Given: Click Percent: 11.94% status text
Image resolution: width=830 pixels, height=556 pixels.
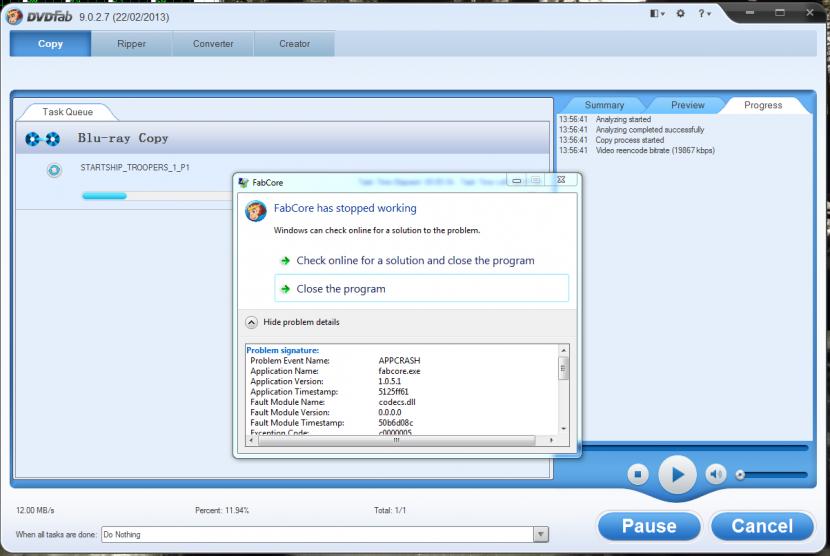Looking at the screenshot, I should [222, 510].
